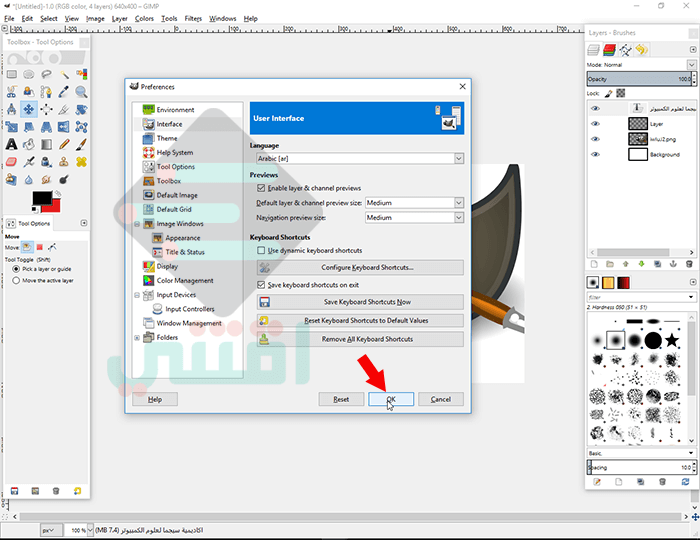Lower layer with green down arrow

point(642,264)
